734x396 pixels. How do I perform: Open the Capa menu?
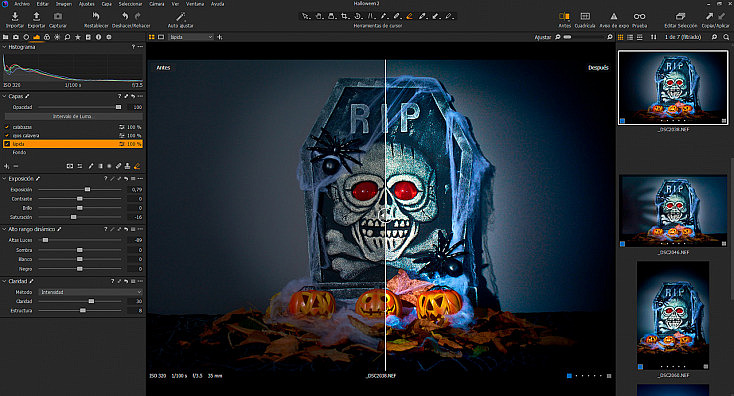107,4
